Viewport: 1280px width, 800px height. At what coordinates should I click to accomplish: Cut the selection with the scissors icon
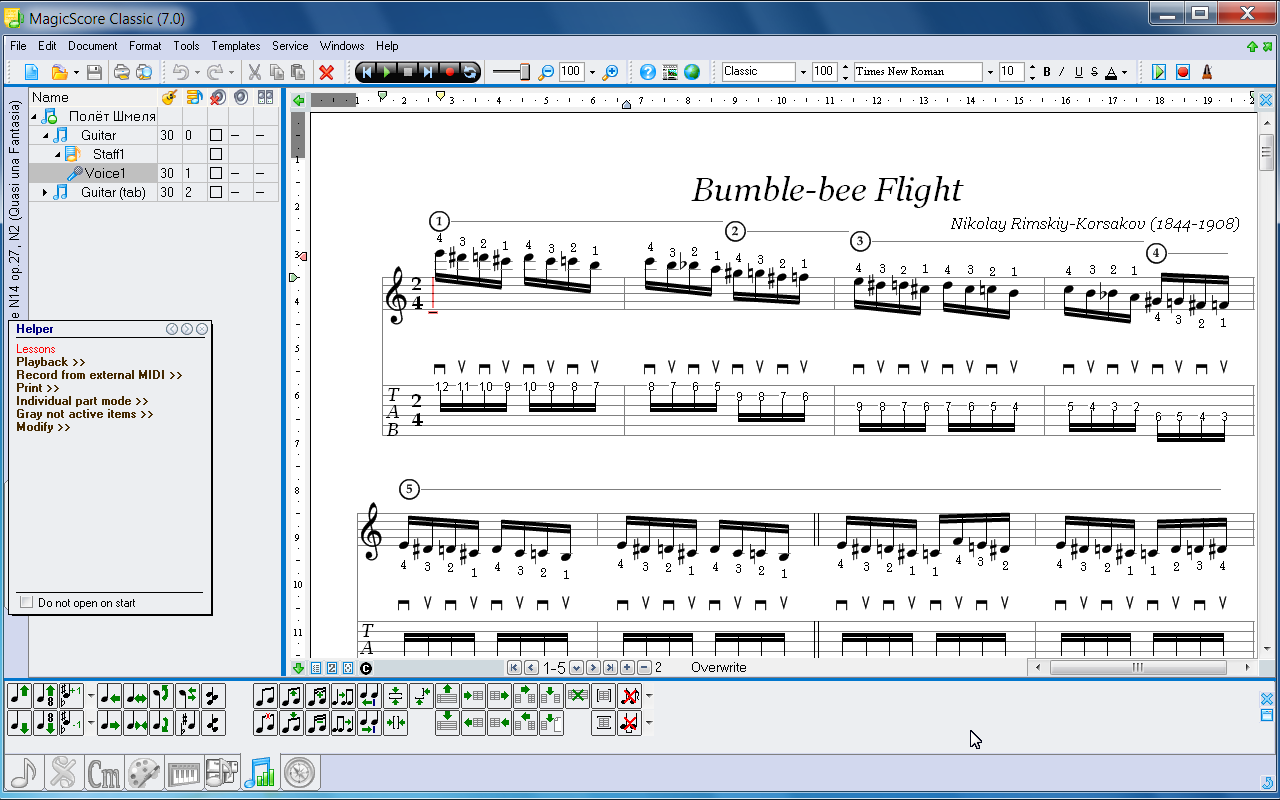(254, 72)
